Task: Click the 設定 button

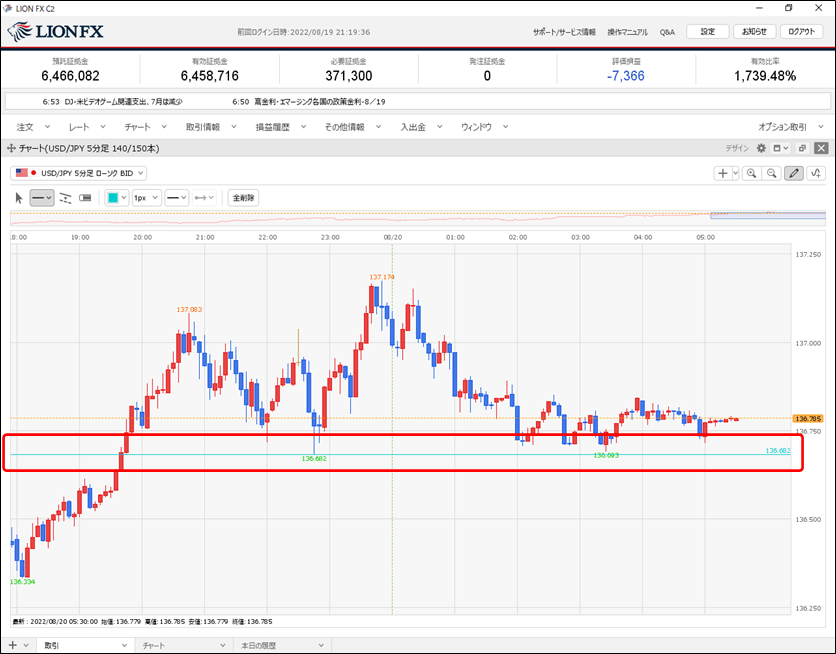Action: click(708, 31)
